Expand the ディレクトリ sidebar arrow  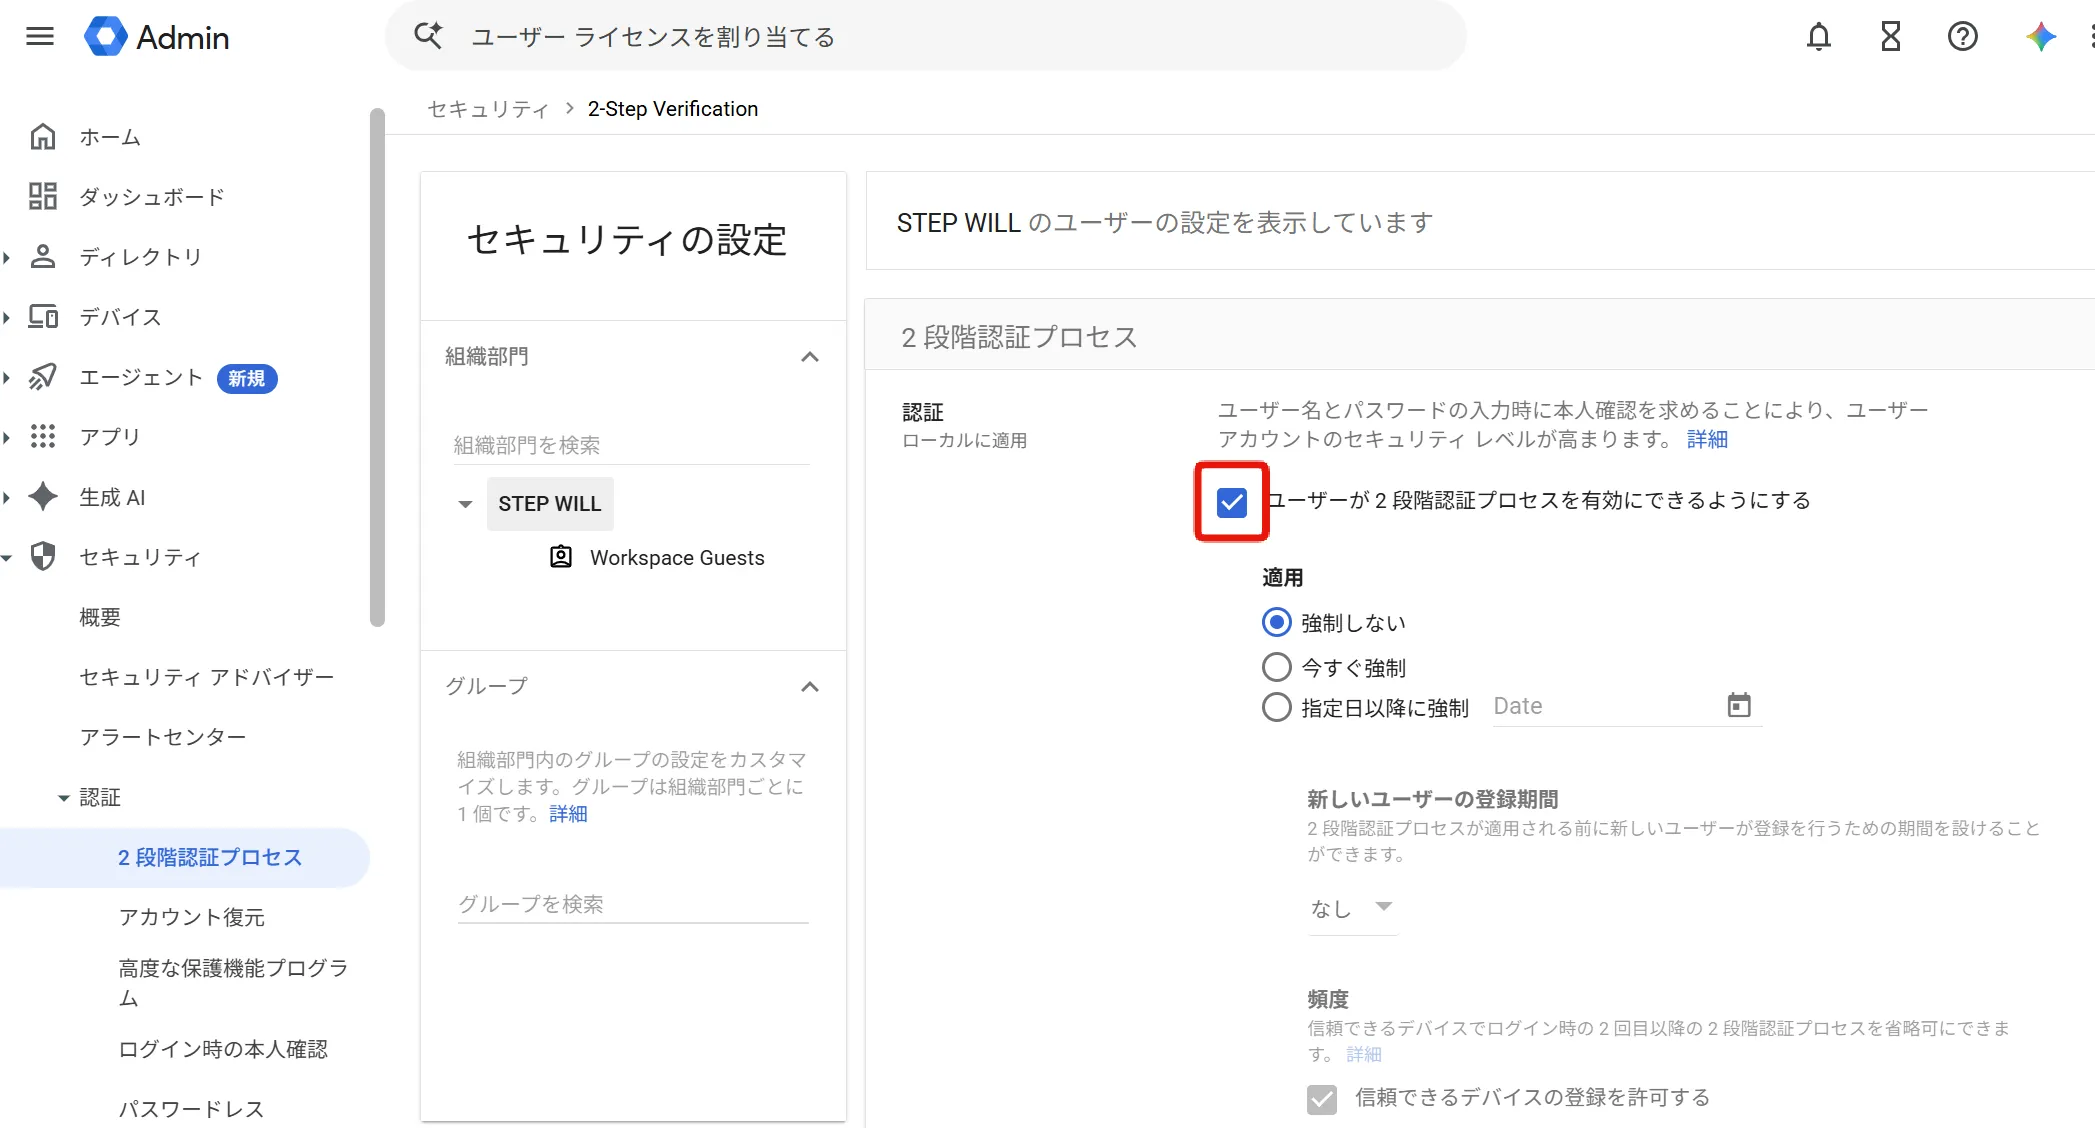click(7, 257)
